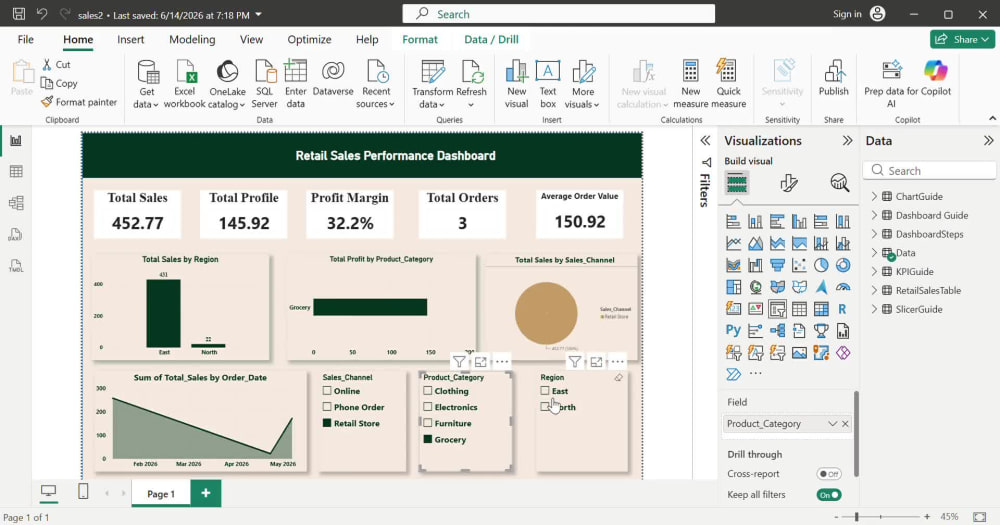Select the Line chart visual

pos(733,243)
